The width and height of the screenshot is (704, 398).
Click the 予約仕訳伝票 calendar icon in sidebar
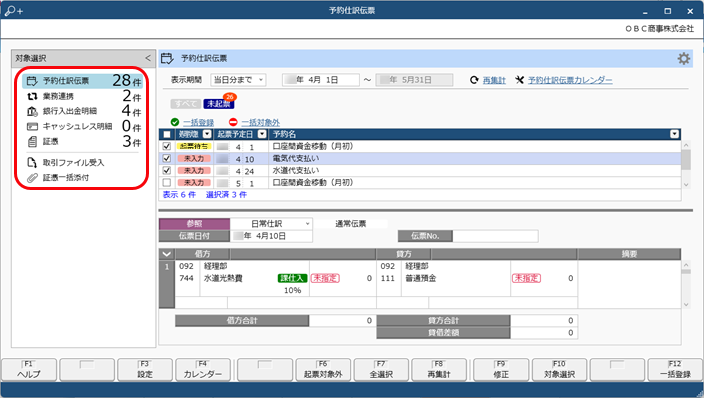pos(32,81)
